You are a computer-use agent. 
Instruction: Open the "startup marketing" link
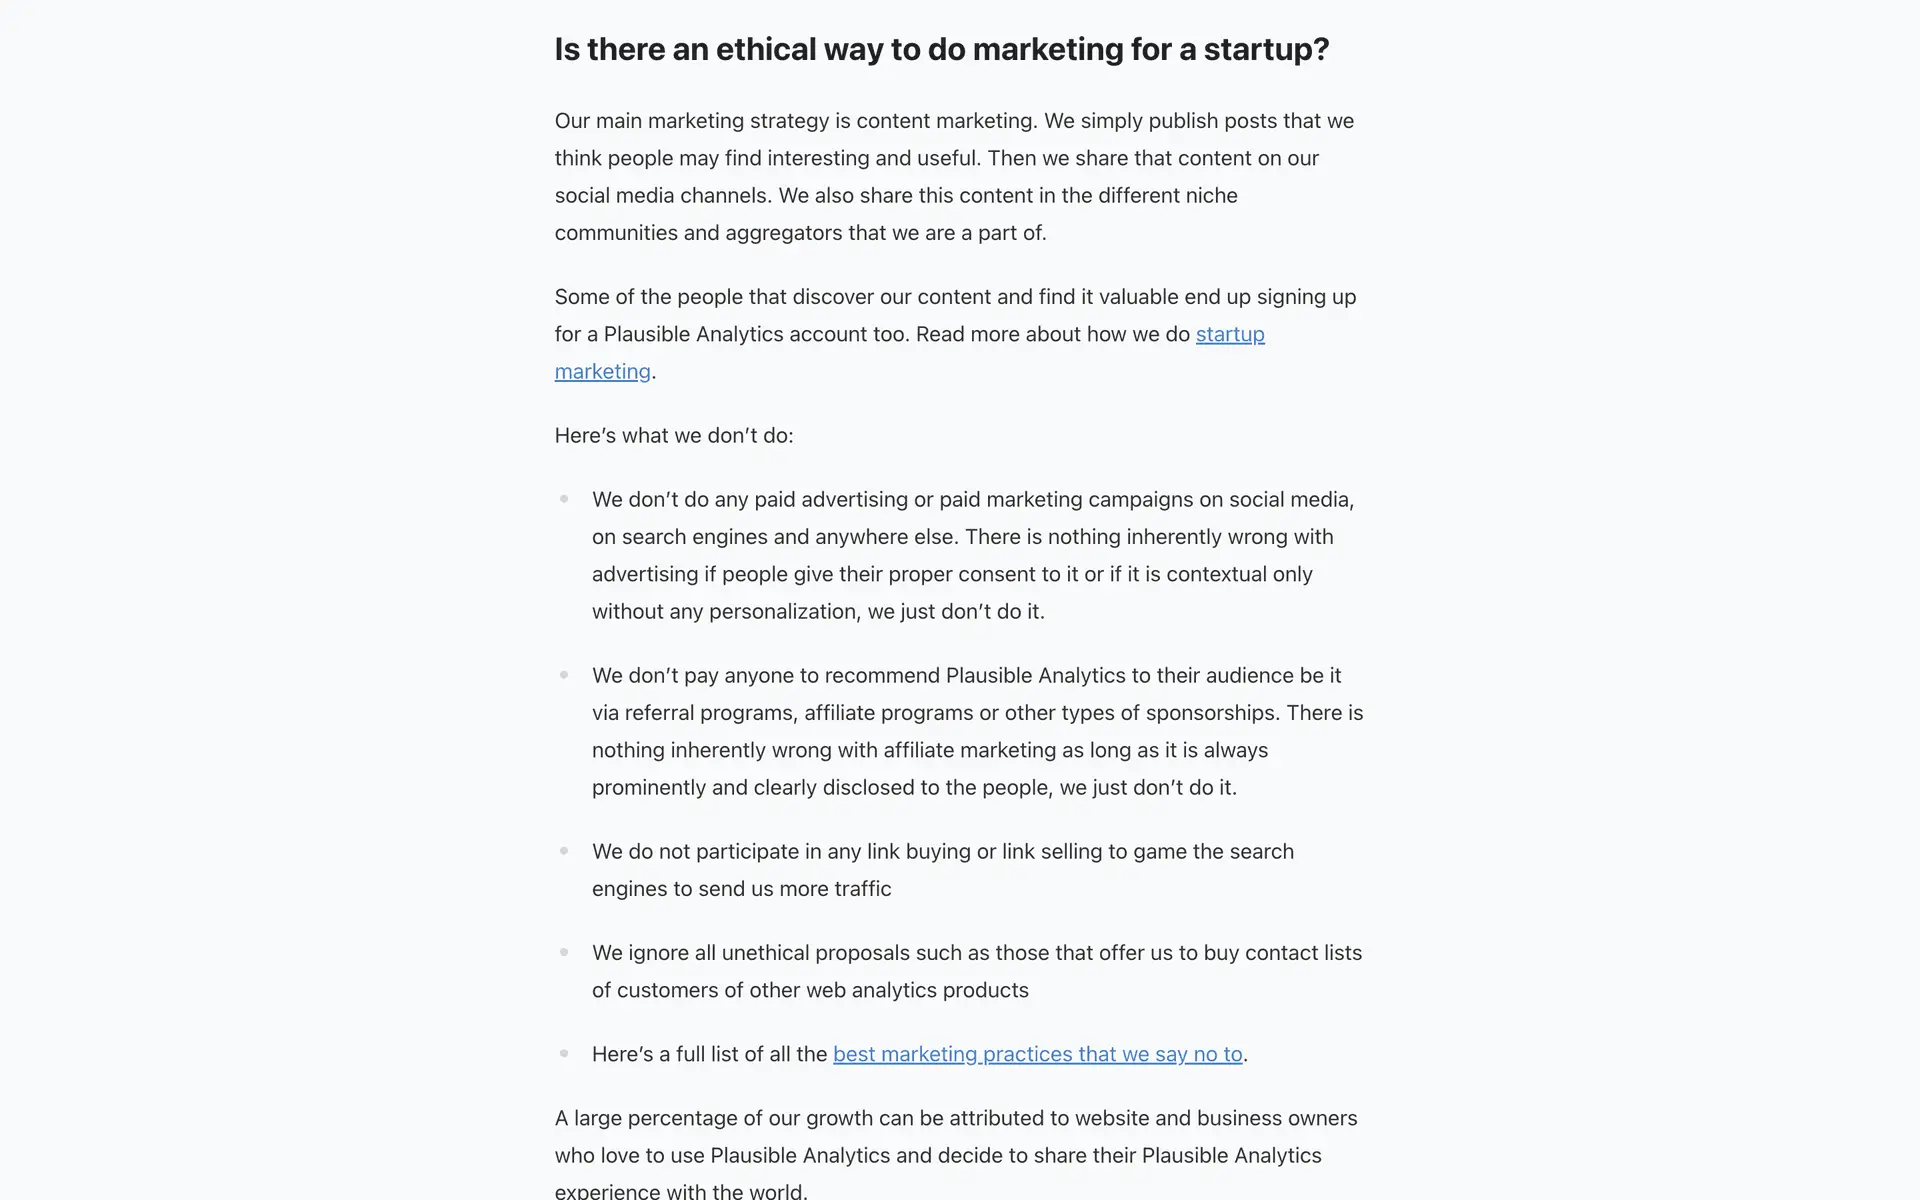click(x=1229, y=335)
